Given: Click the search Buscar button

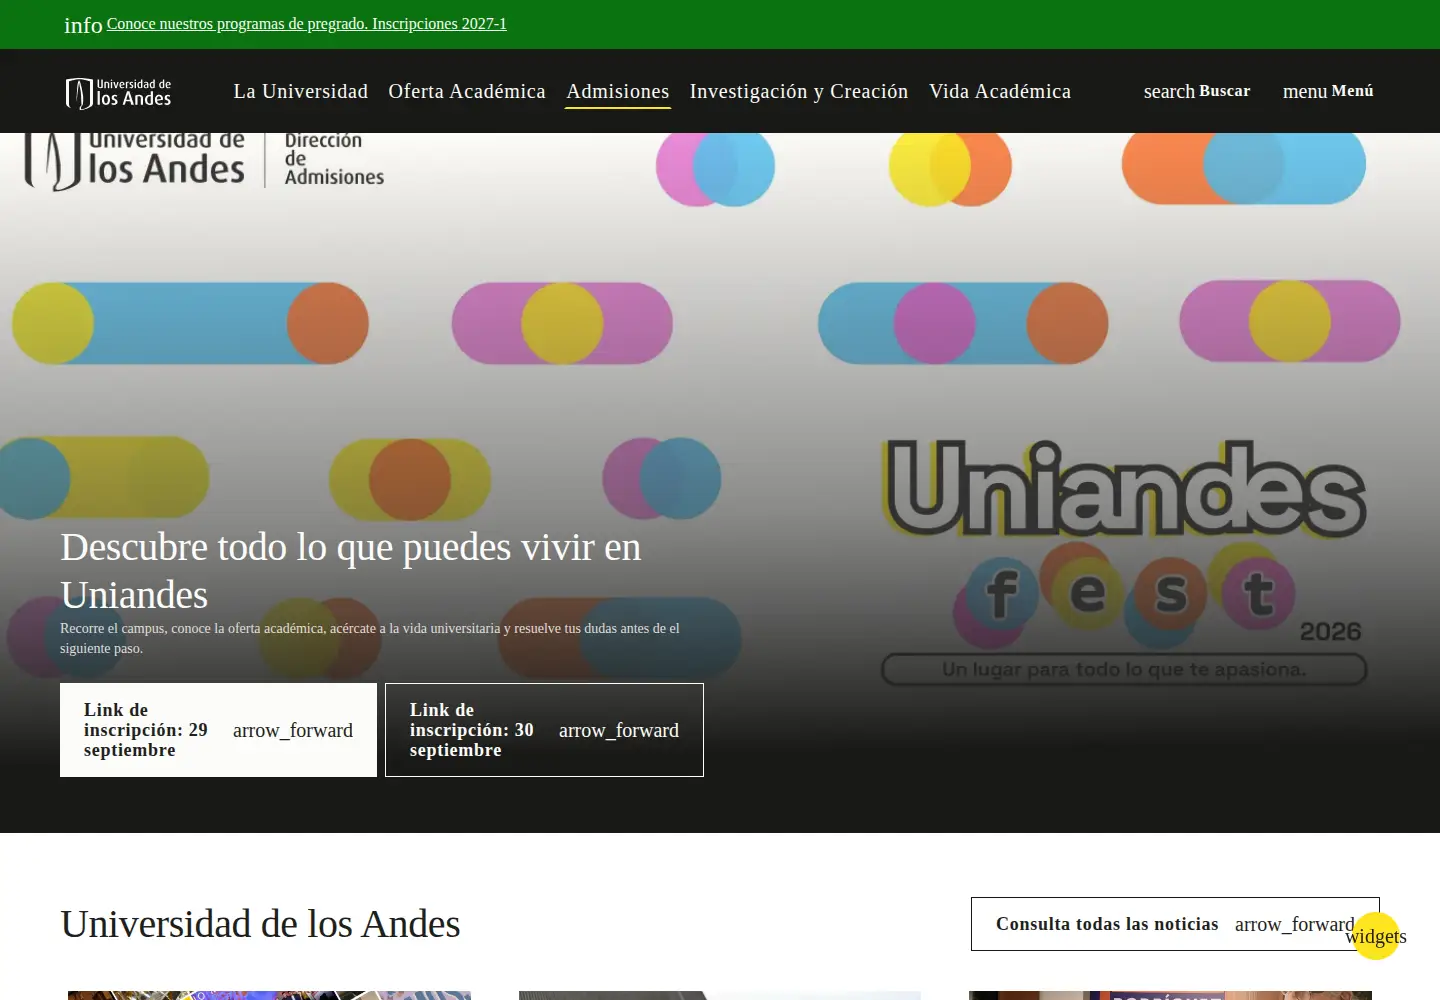Looking at the screenshot, I should [1197, 91].
